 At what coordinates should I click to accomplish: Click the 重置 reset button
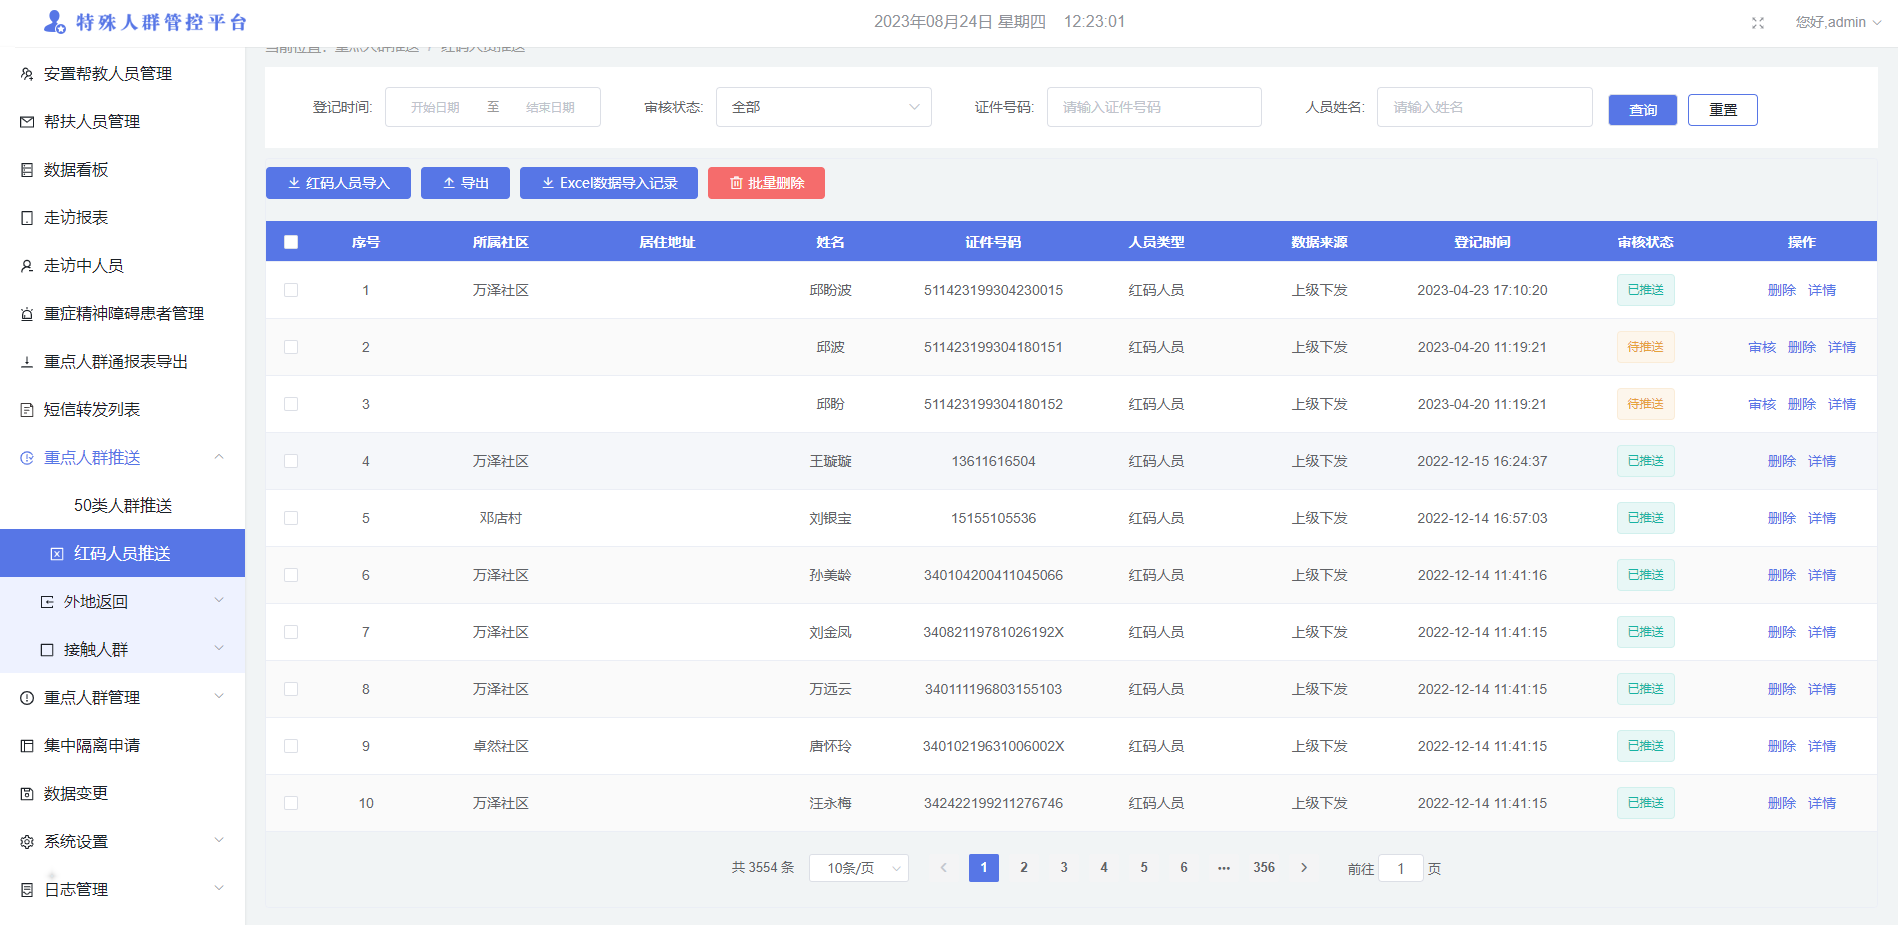pyautogui.click(x=1723, y=110)
